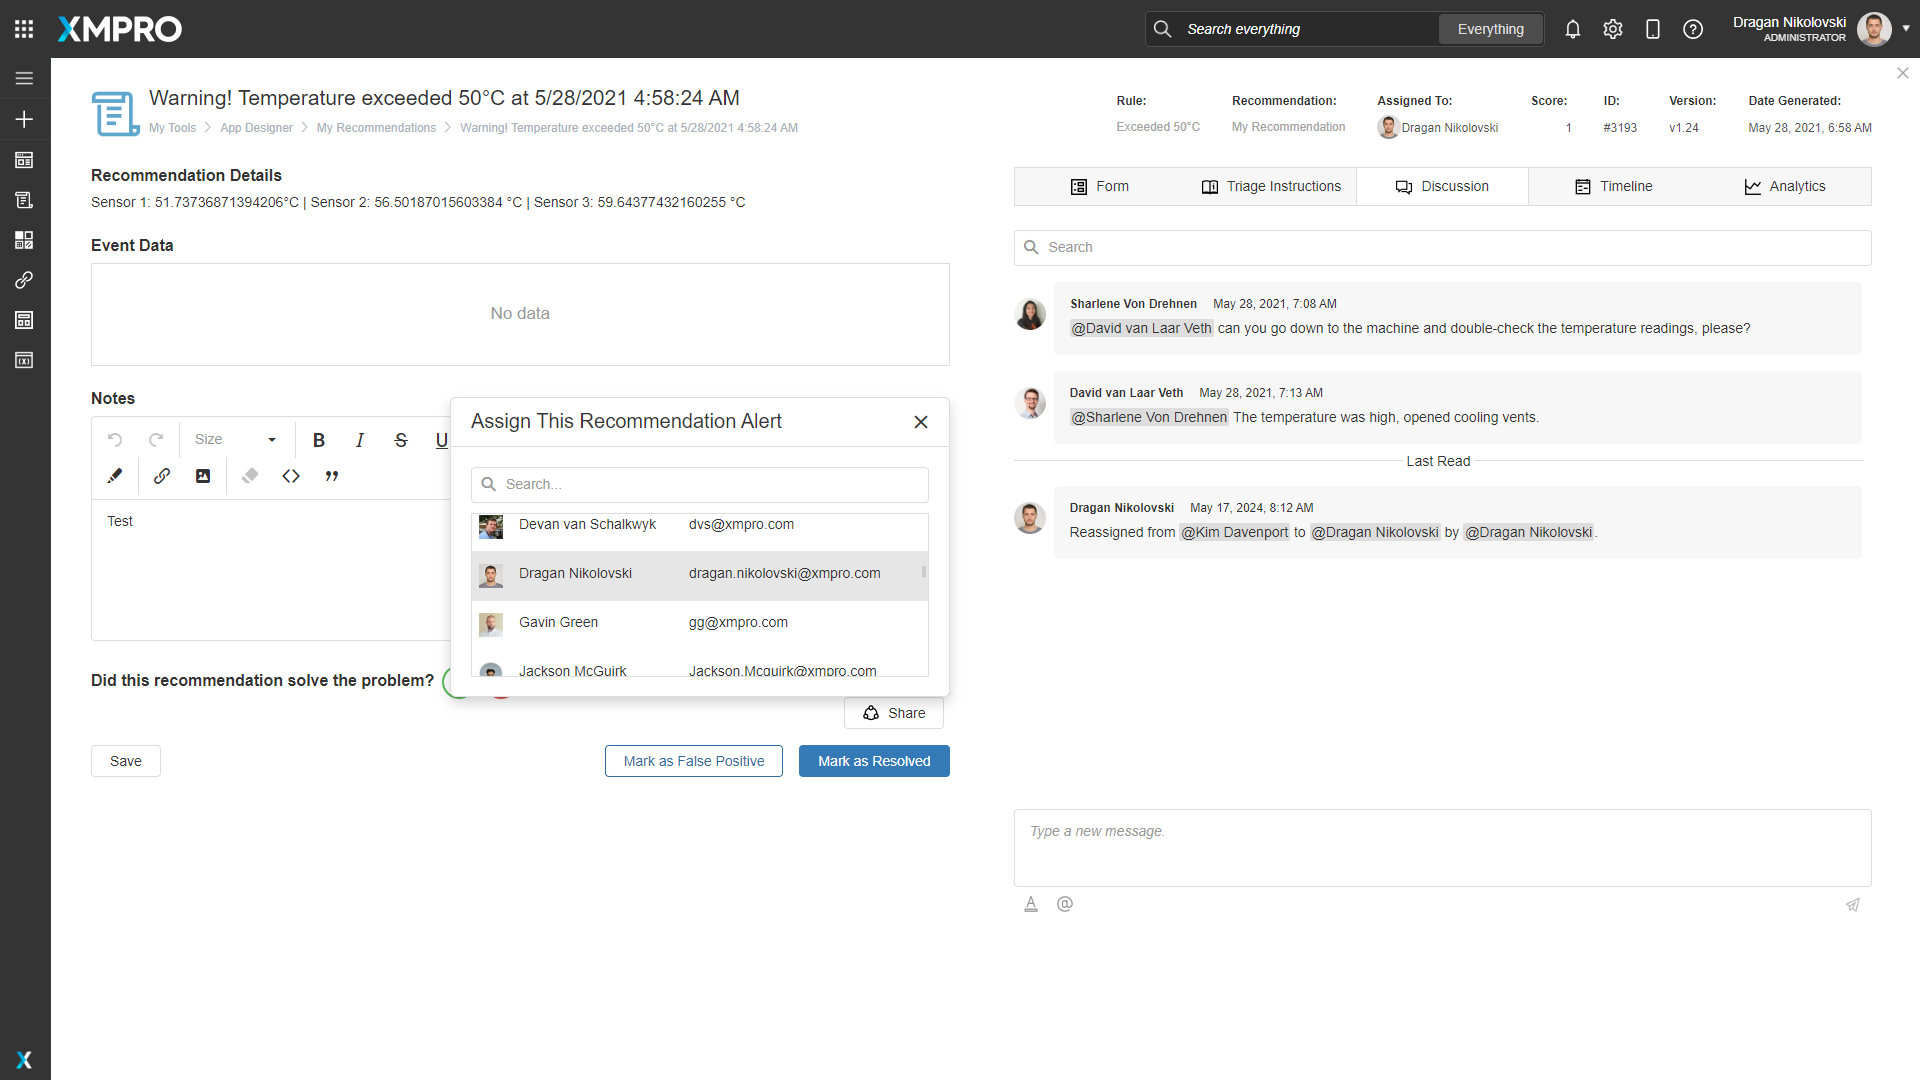Screen dimensions: 1920x1080
Task: Toggle italic formatting in Notes
Action: pyautogui.click(x=360, y=440)
